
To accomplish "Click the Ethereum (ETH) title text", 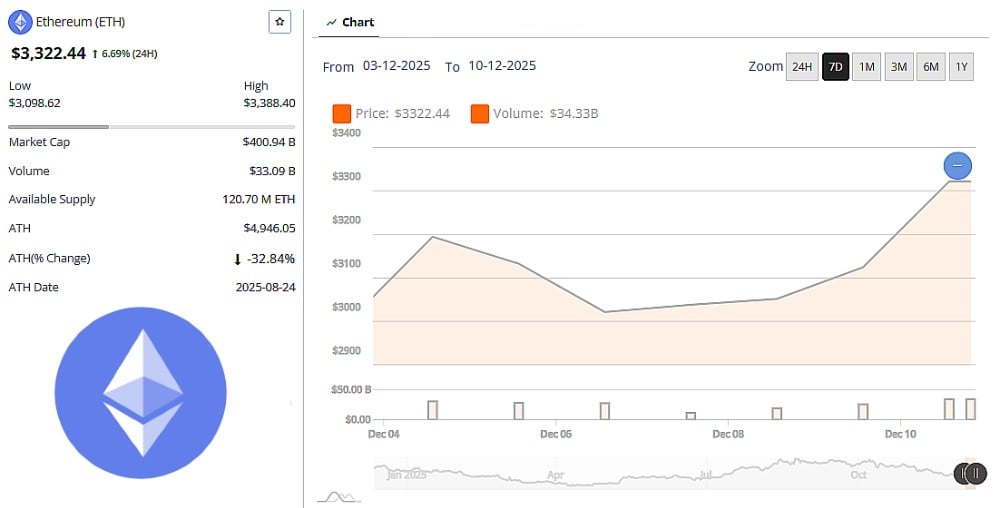I will [80, 22].
